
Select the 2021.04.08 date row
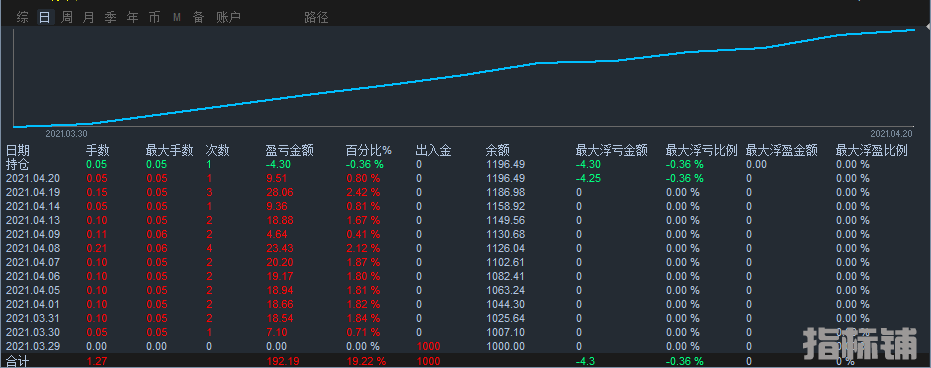(x=466, y=248)
